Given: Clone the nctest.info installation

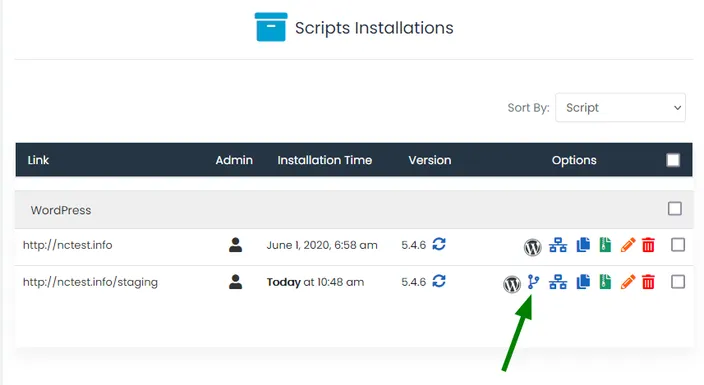Looking at the screenshot, I should (583, 245).
